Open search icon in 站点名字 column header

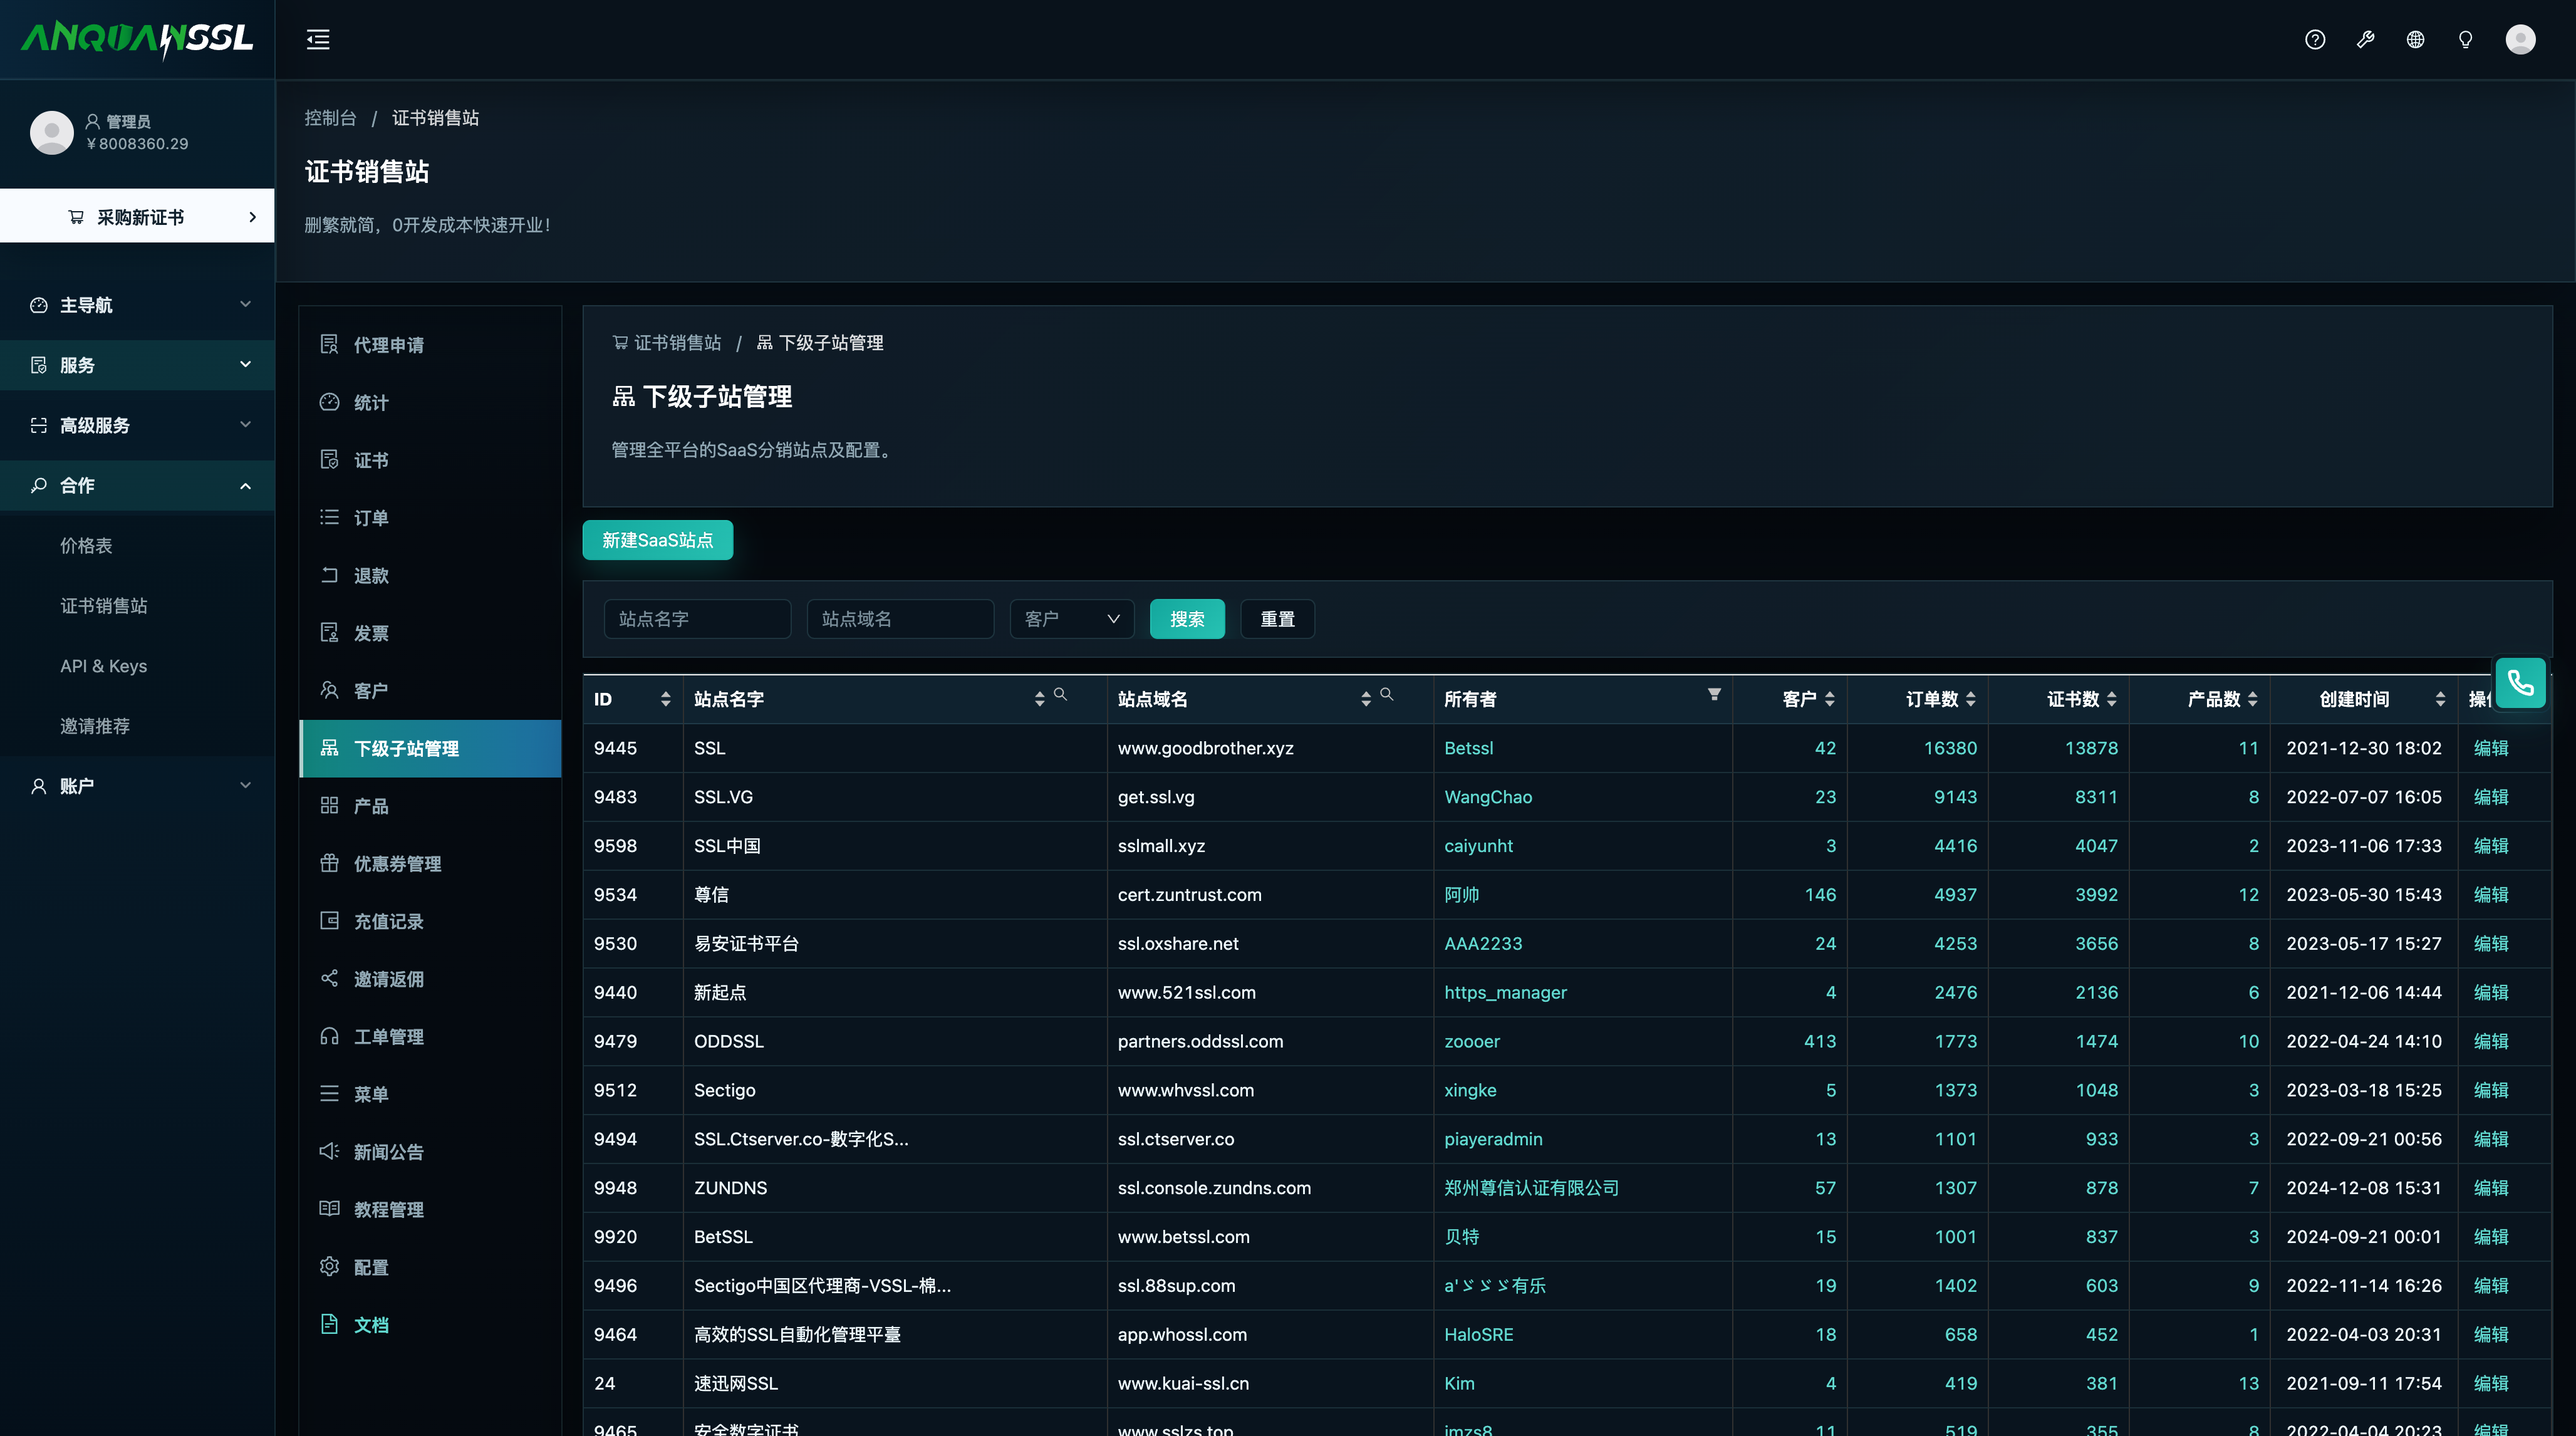[x=1060, y=694]
